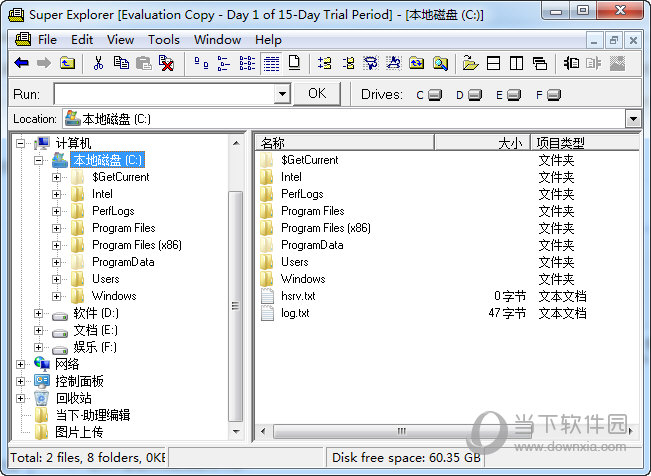Image resolution: width=651 pixels, height=476 pixels.
Task: Expand the $GetCurrent tree folder
Action: [x=56, y=177]
